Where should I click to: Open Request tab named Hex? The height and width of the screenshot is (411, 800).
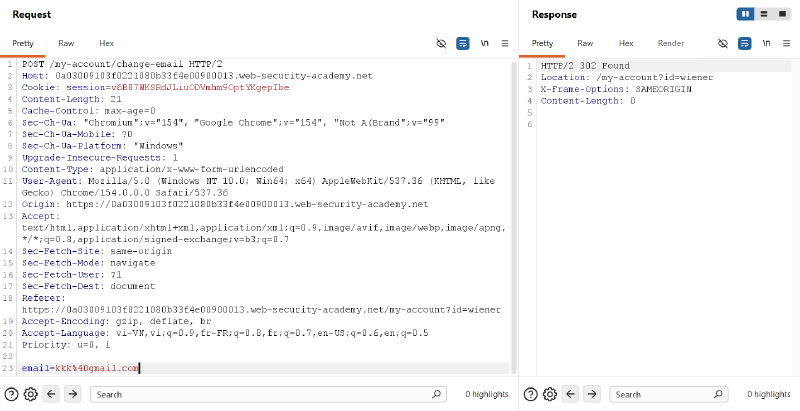[x=107, y=43]
